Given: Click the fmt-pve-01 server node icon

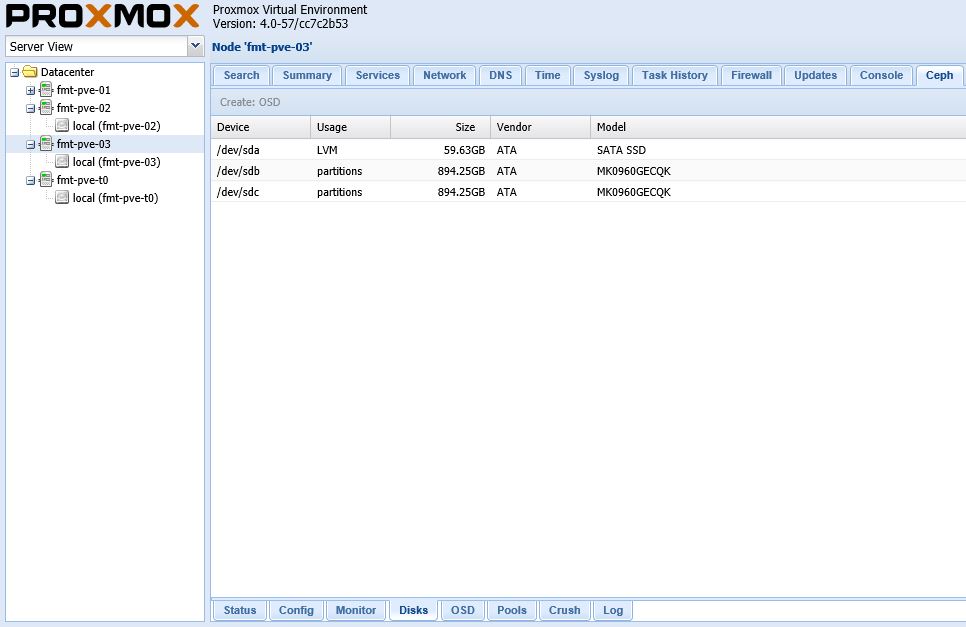Looking at the screenshot, I should coord(46,90).
